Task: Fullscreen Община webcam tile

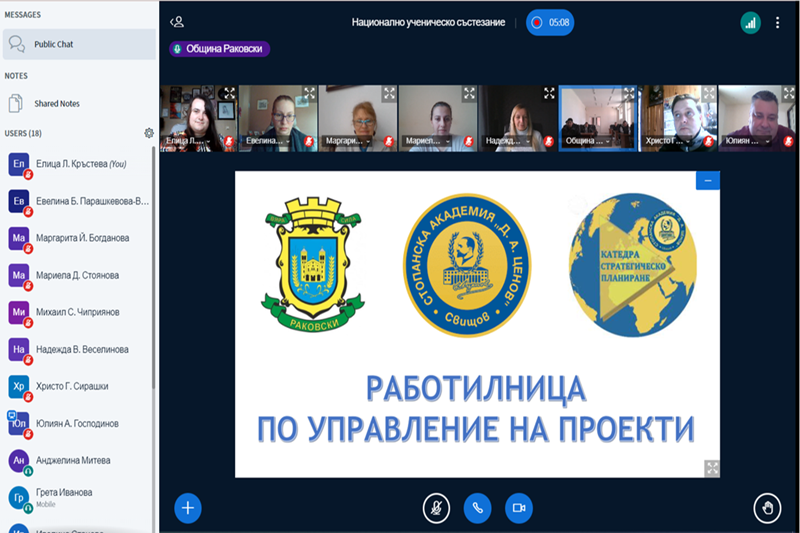Action: point(629,93)
